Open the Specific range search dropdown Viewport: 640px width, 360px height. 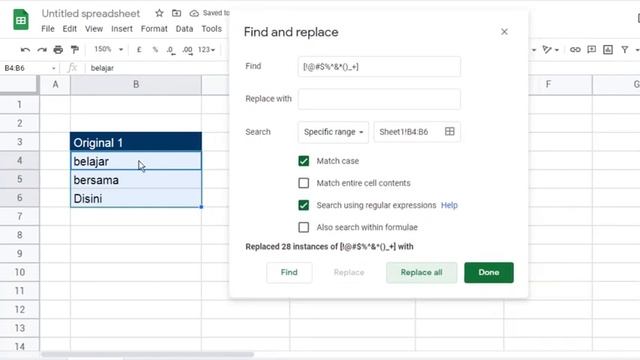pos(333,132)
